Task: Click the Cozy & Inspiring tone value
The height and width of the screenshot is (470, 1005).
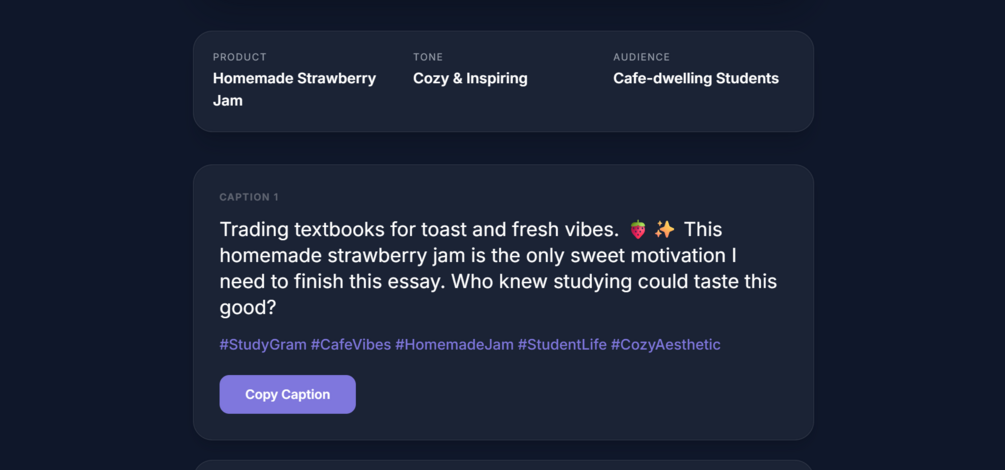Action: click(470, 78)
